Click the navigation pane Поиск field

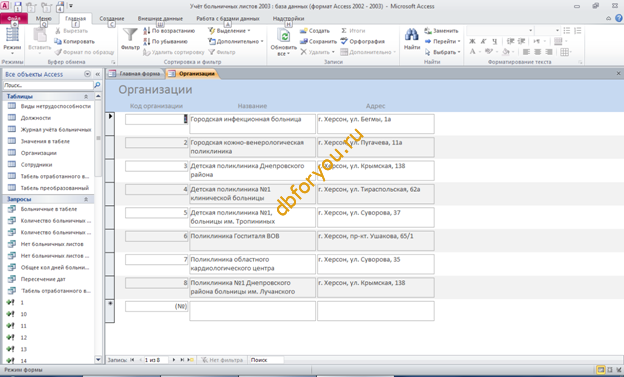tap(48, 85)
